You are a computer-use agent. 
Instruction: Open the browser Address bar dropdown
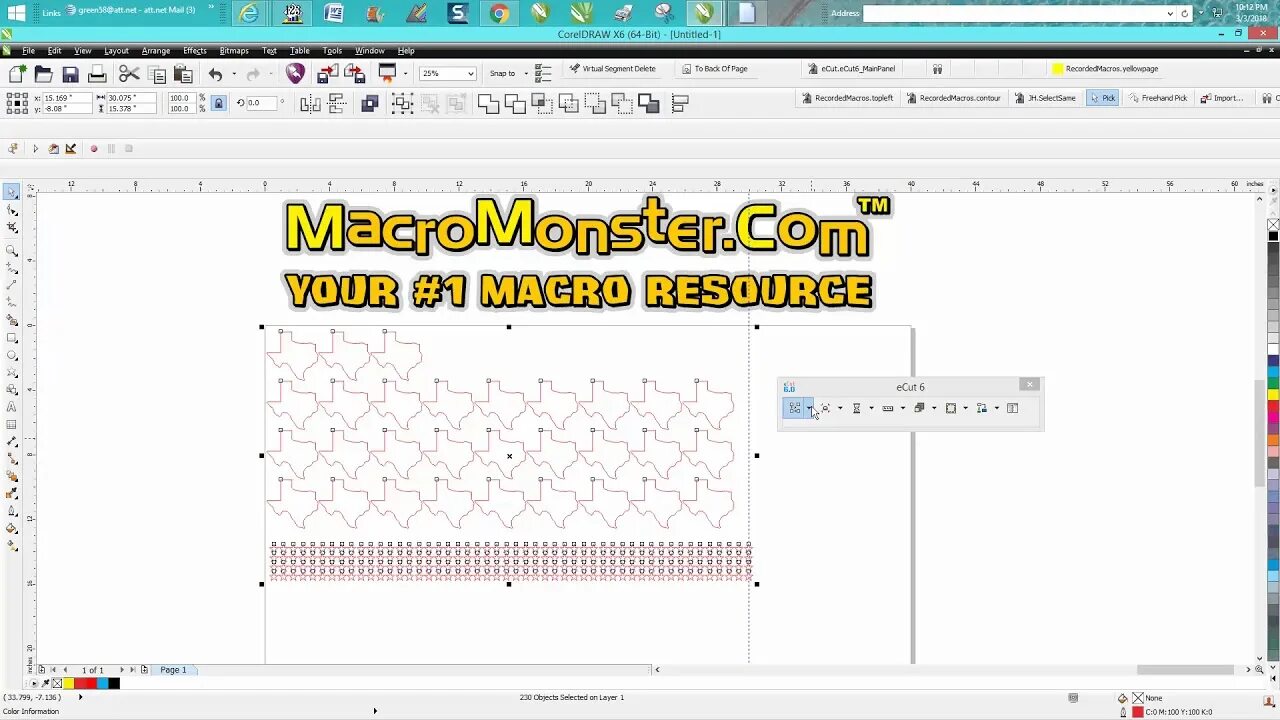click(x=1170, y=13)
